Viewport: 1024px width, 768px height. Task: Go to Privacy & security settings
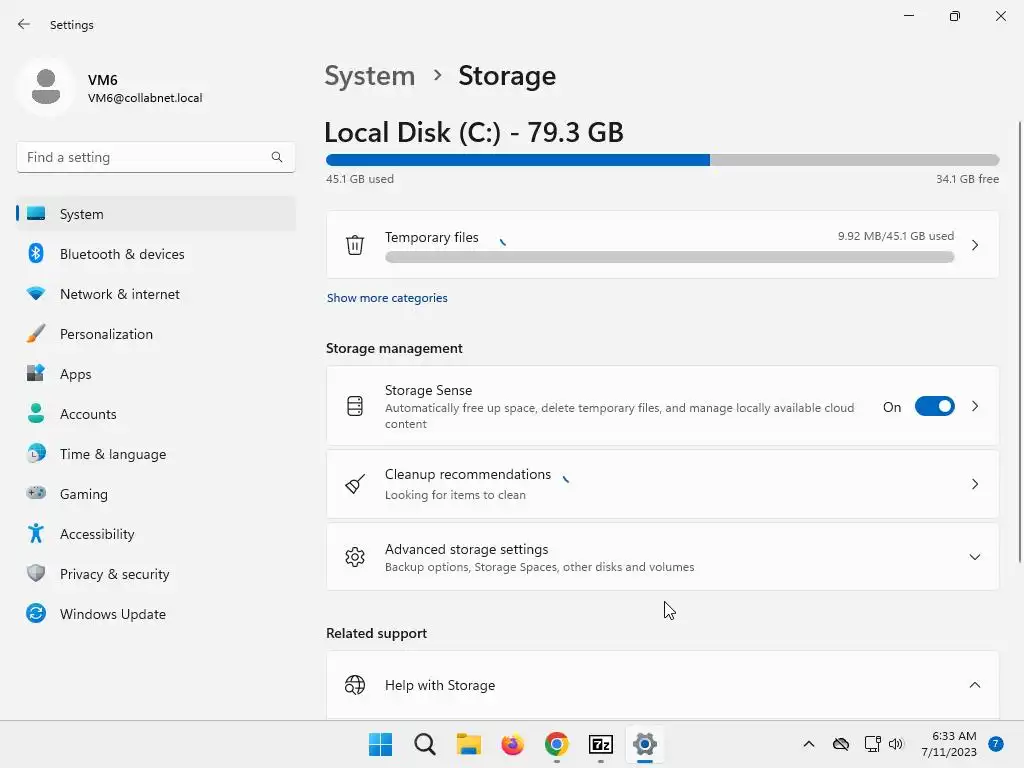(x=114, y=574)
